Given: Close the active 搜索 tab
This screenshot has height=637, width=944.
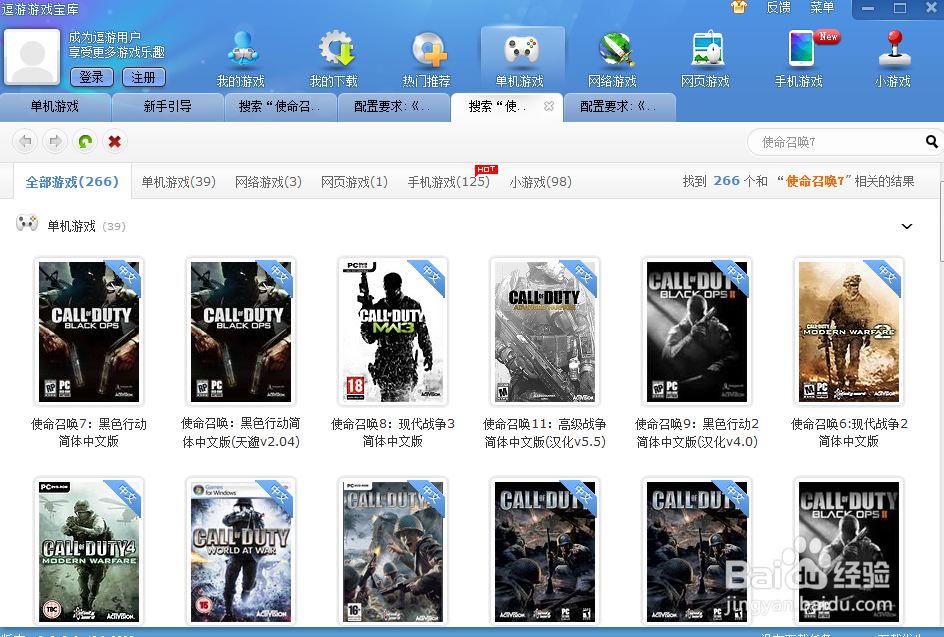Looking at the screenshot, I should click(548, 106).
